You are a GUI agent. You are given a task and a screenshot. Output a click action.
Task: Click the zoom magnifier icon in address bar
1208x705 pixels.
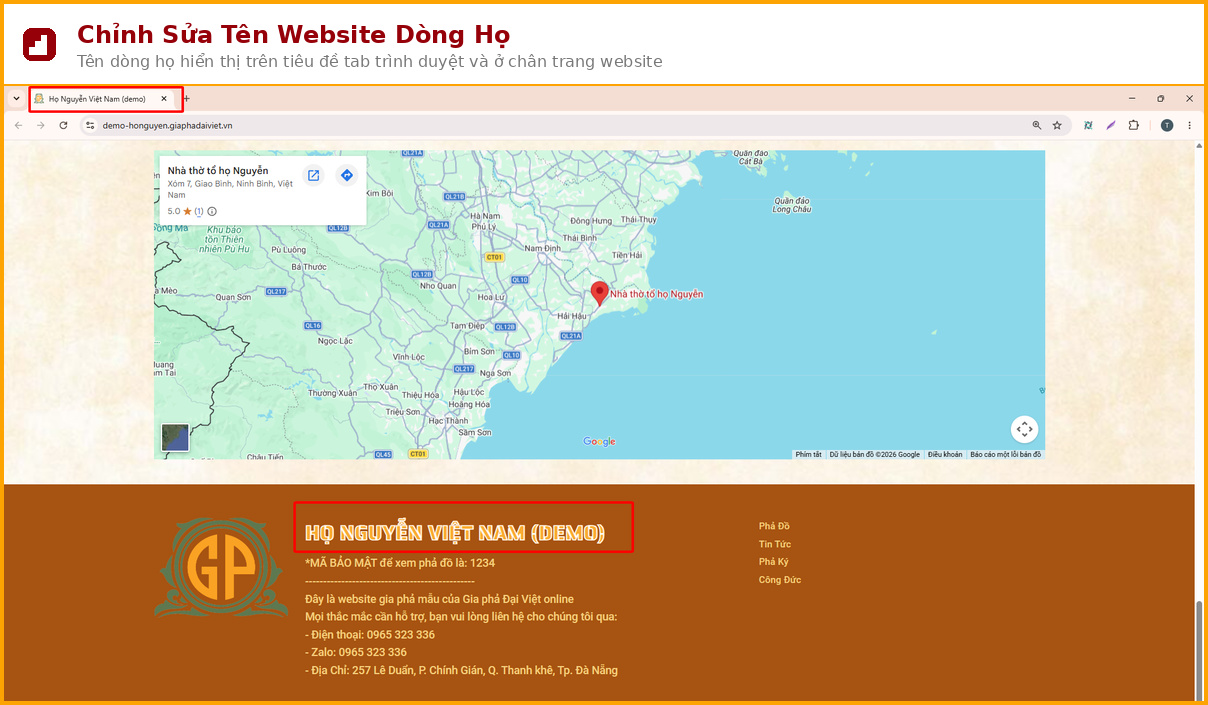click(1037, 125)
